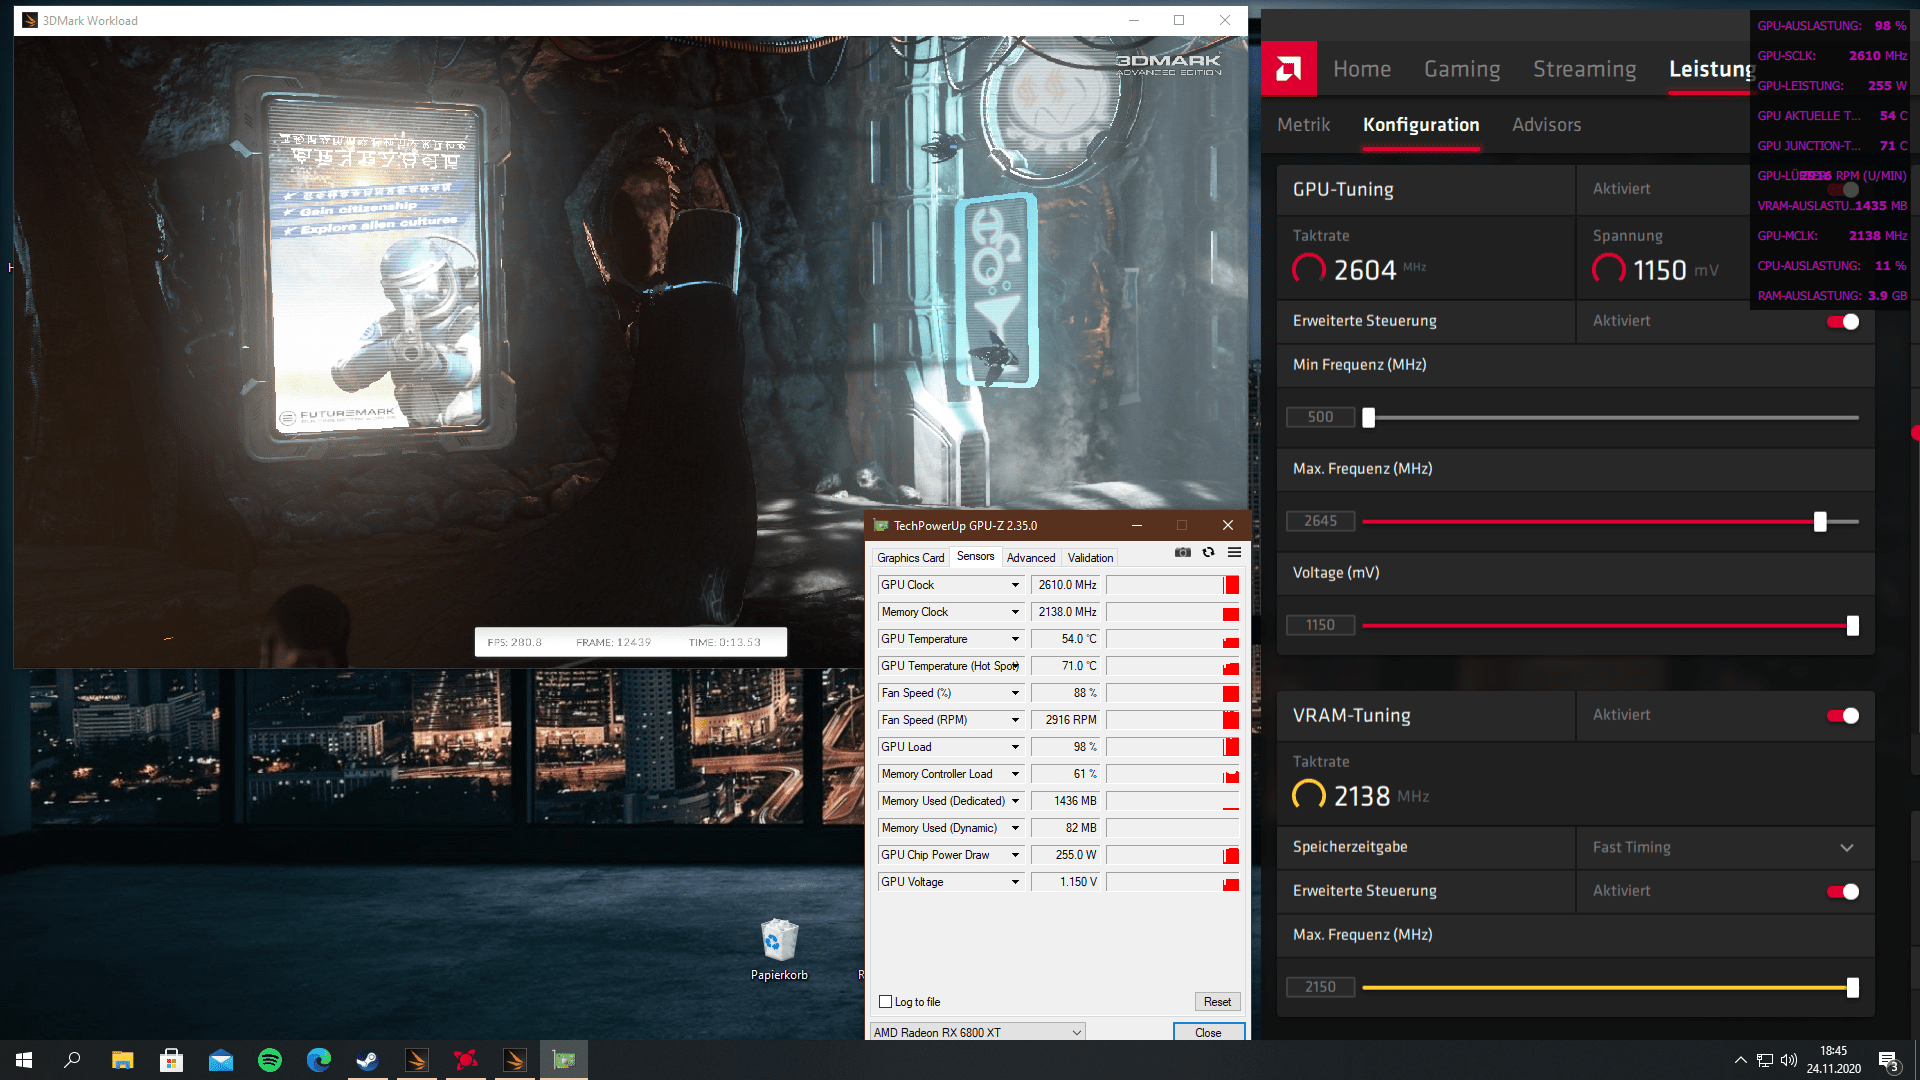
Task: Click the Max. Frequenz GPU slider handle
Action: point(1820,522)
